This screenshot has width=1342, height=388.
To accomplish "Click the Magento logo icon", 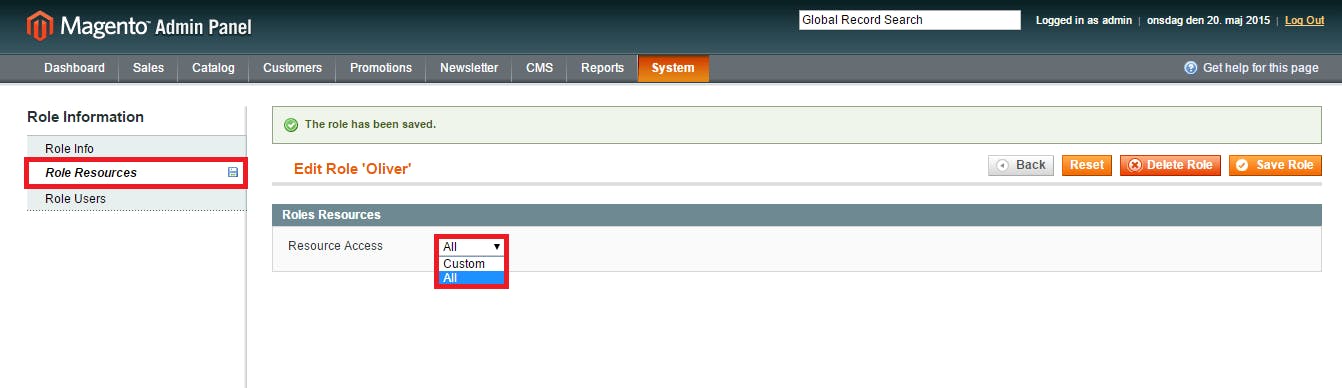I will 39,26.
